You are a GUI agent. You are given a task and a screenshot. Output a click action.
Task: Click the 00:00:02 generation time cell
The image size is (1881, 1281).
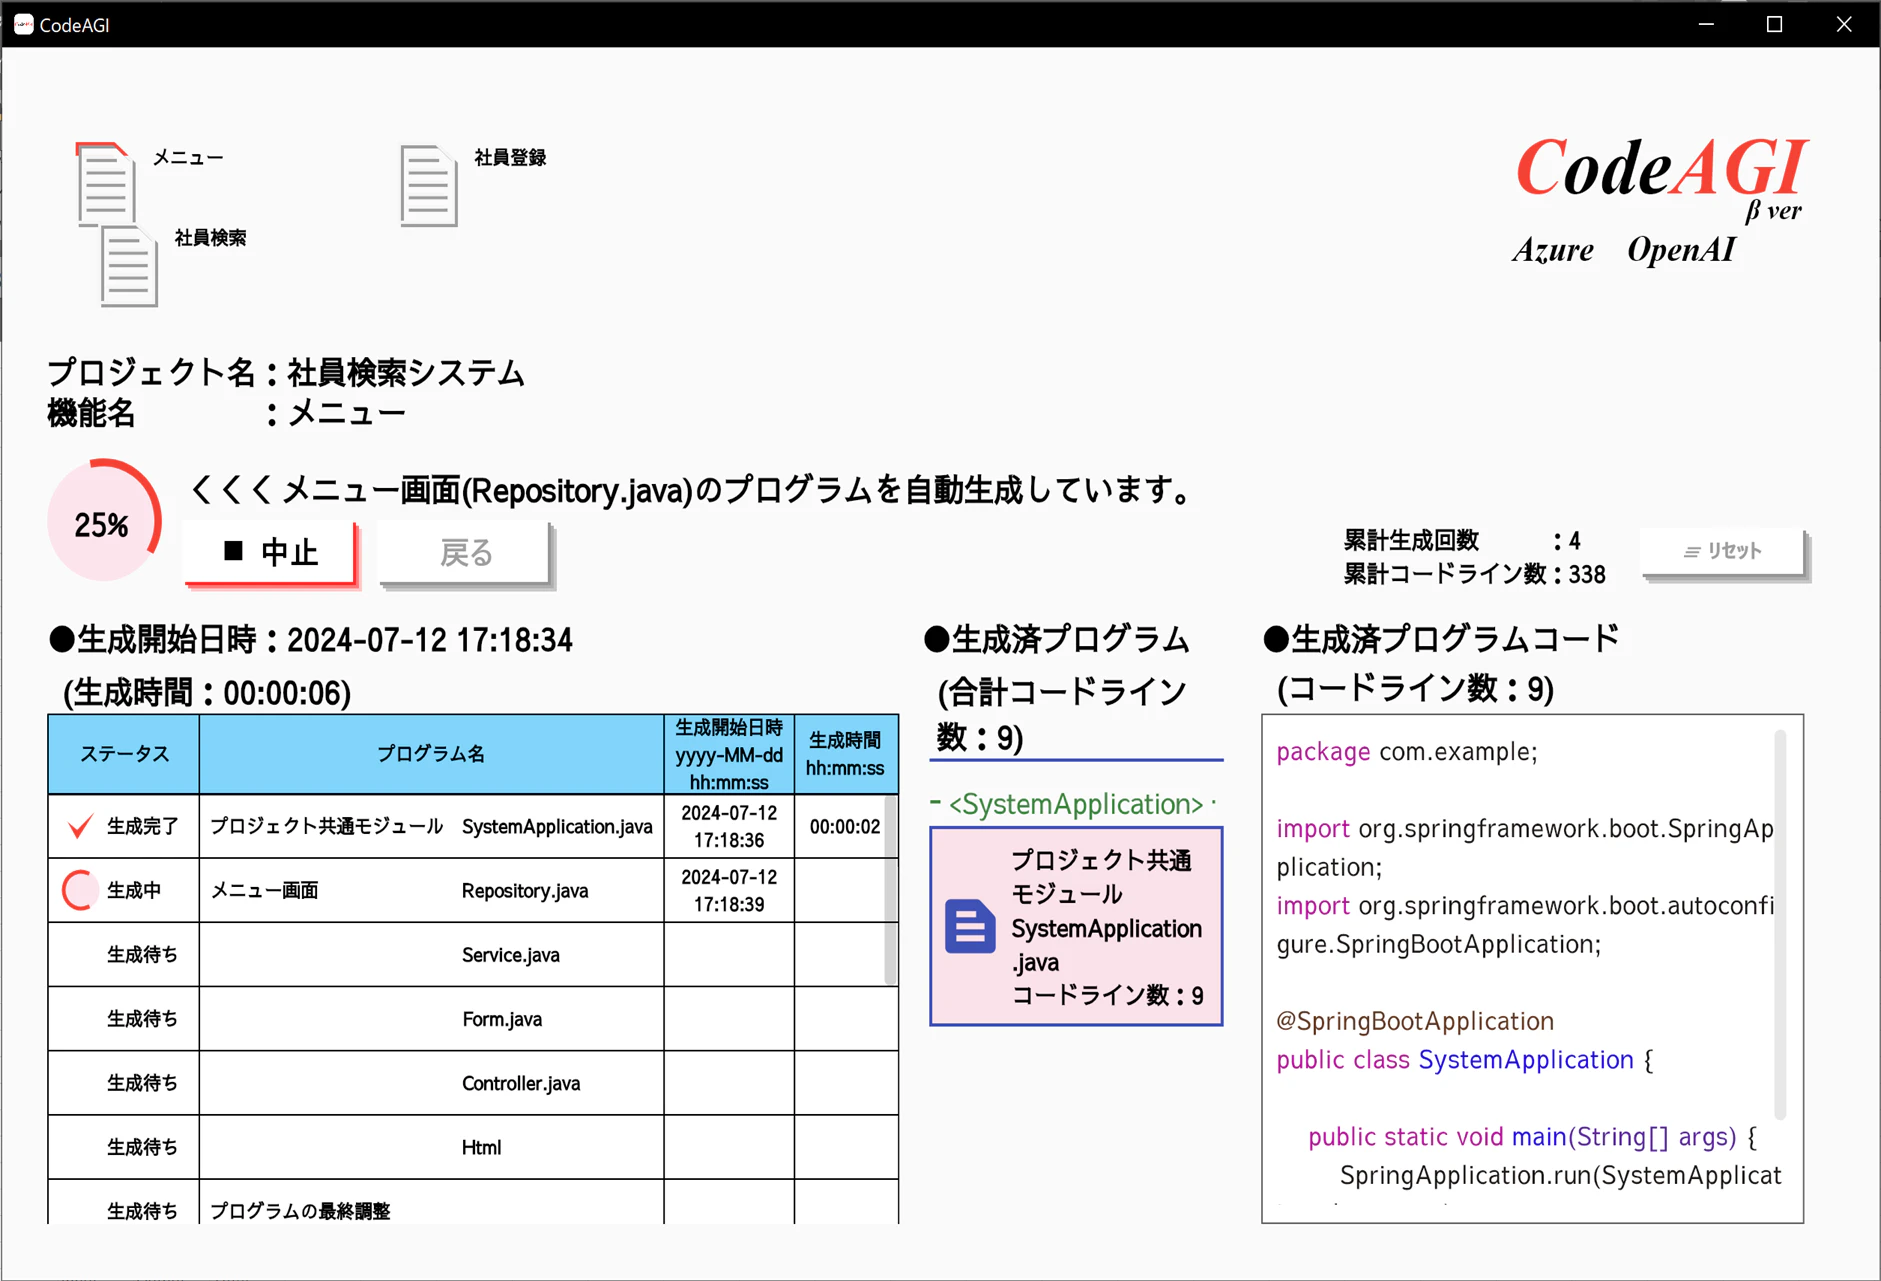845,827
